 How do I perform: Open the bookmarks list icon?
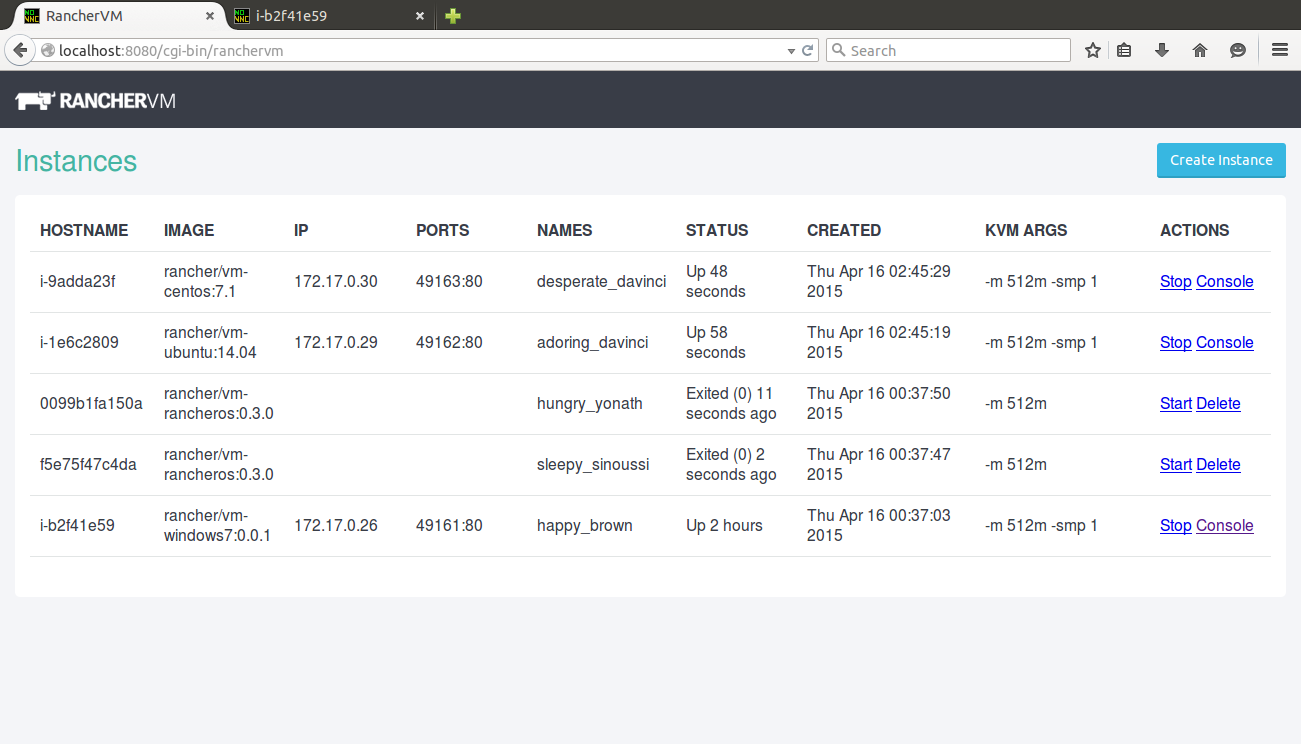(x=1124, y=50)
